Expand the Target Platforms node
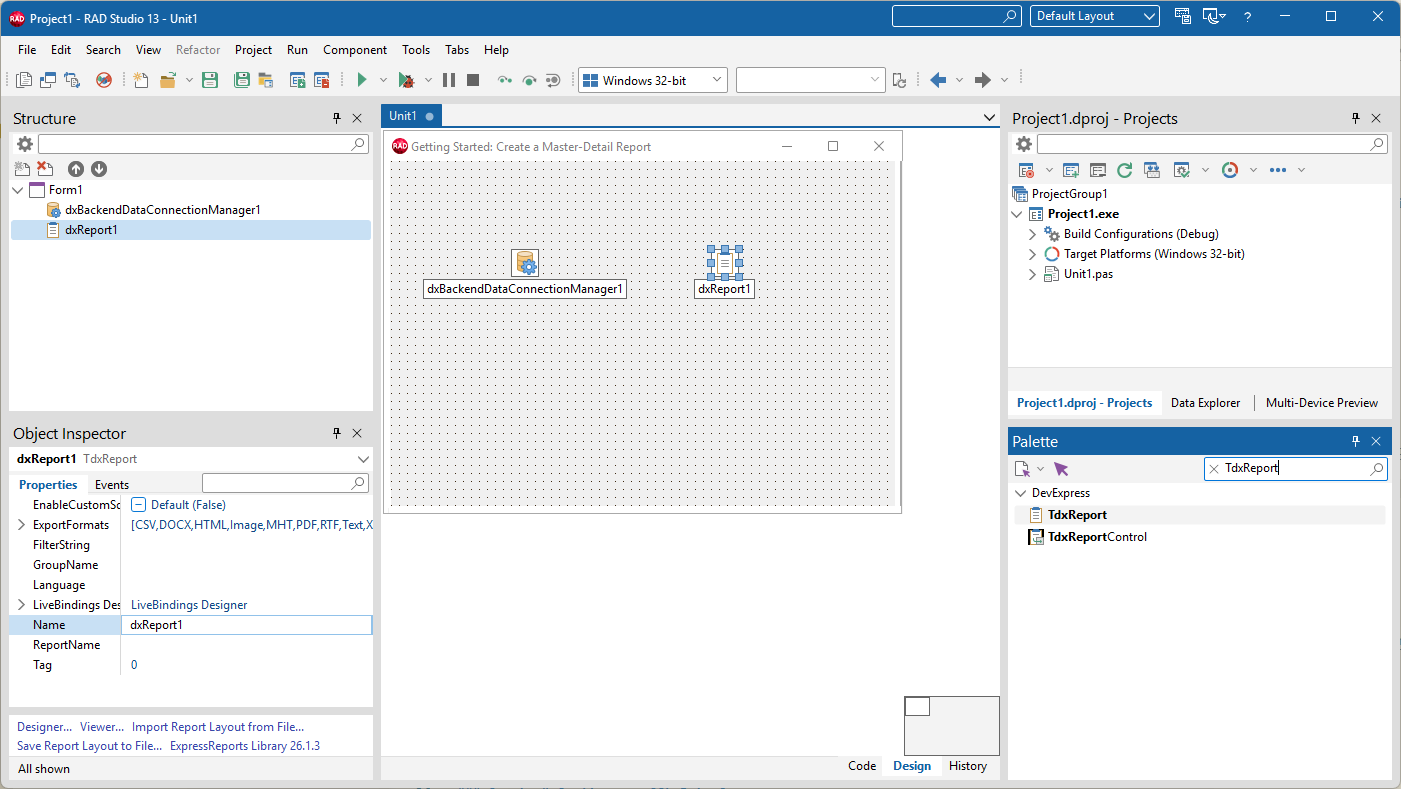 (1033, 254)
